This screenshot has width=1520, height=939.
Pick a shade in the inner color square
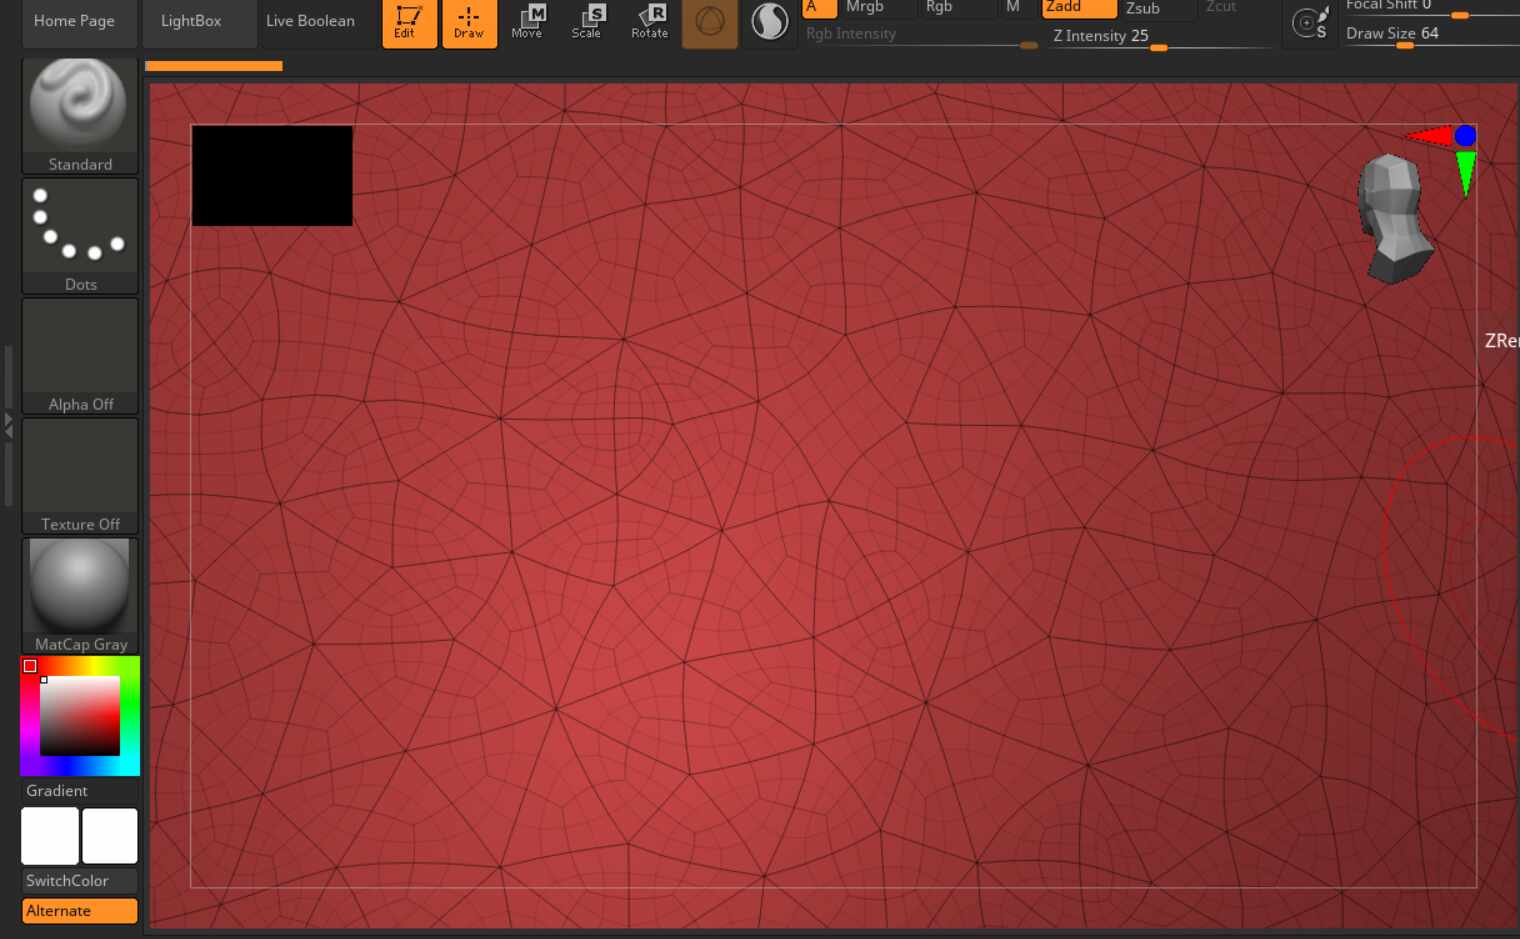coord(80,716)
